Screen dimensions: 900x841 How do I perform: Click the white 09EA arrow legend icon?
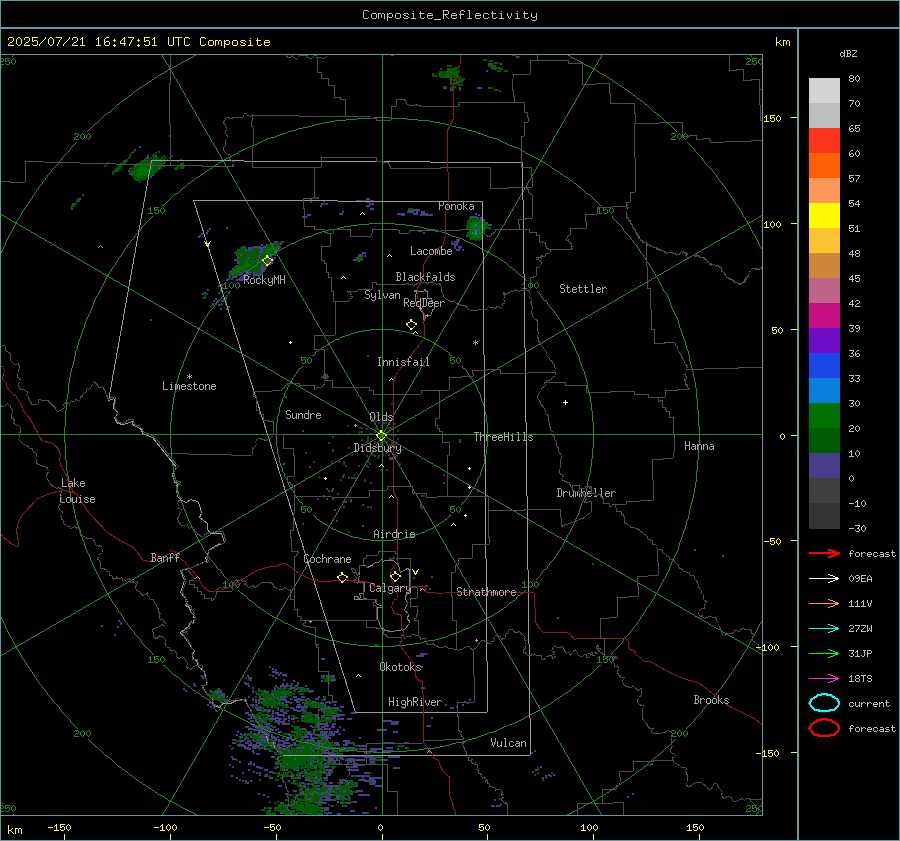(x=824, y=579)
